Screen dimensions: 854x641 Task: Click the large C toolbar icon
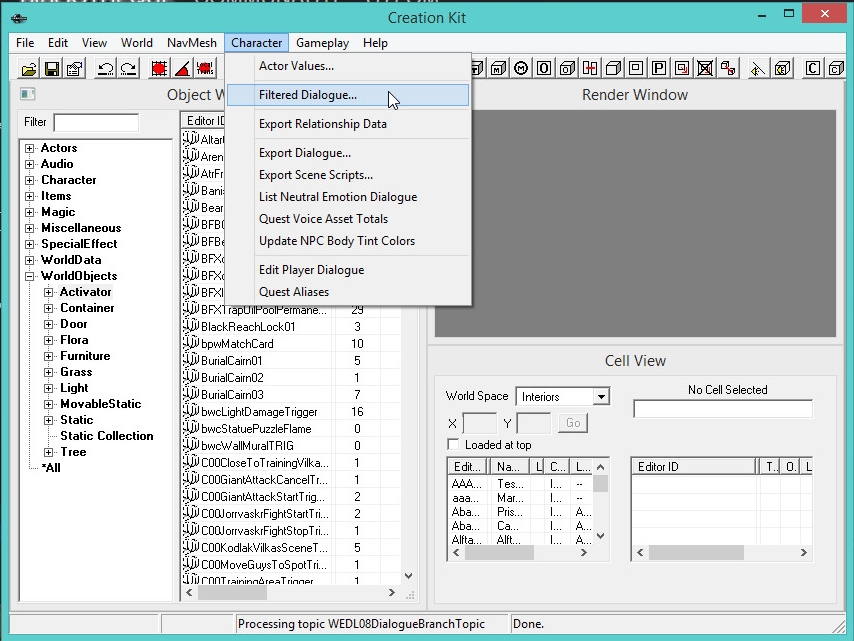pos(813,69)
